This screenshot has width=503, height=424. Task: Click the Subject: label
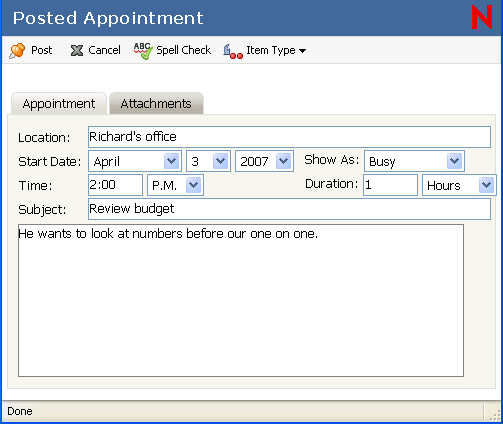[x=42, y=210]
